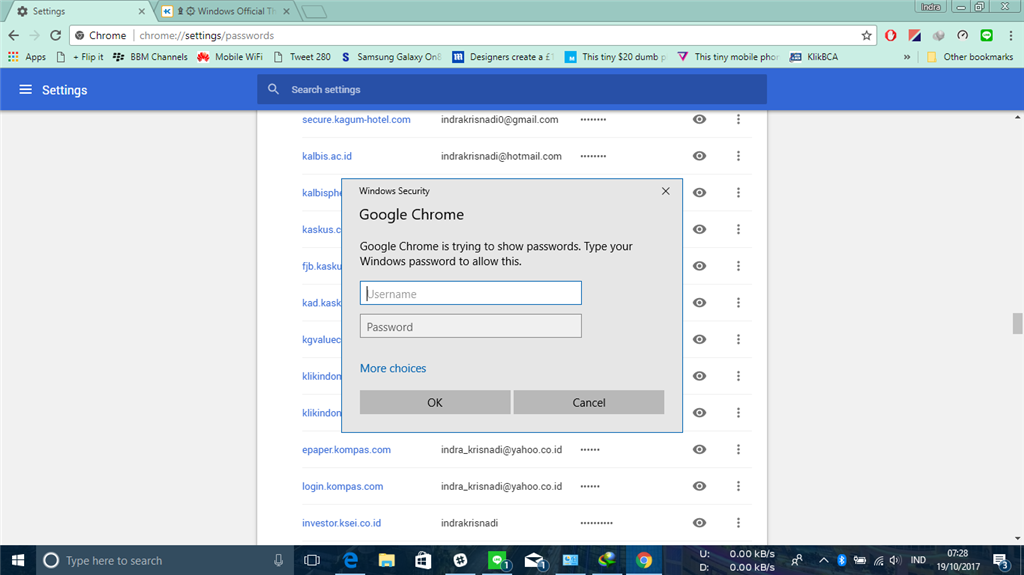Click OK in the Windows Security dialog
This screenshot has width=1024, height=575.
click(435, 402)
